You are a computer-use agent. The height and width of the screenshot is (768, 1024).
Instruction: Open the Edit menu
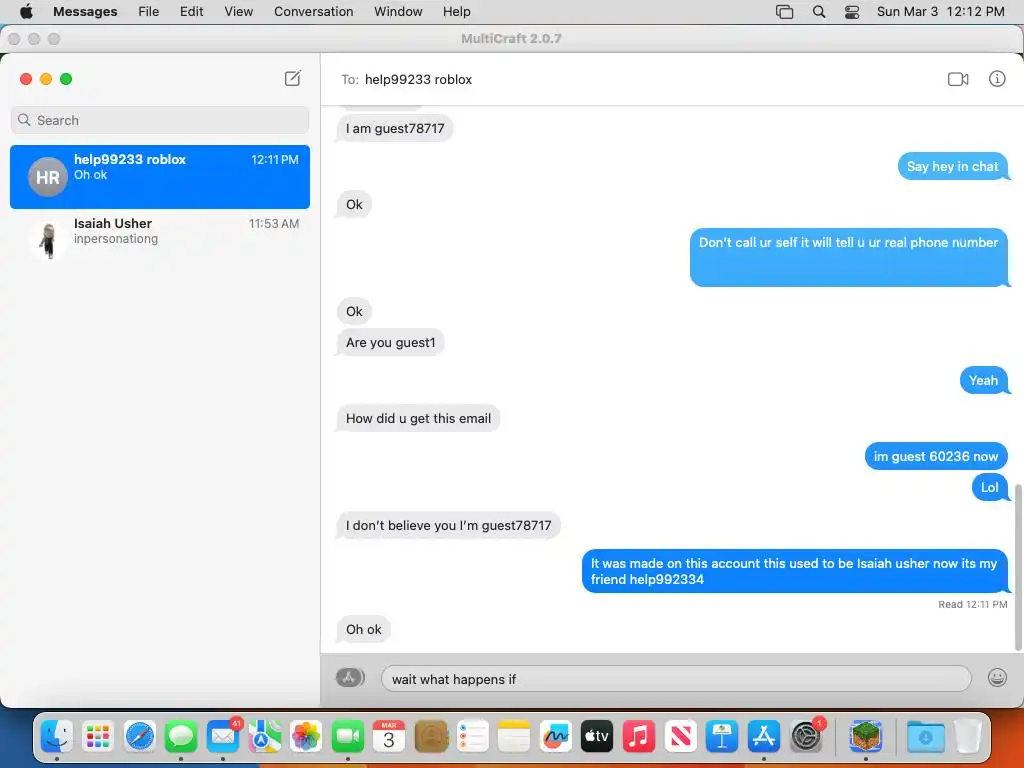click(x=191, y=11)
